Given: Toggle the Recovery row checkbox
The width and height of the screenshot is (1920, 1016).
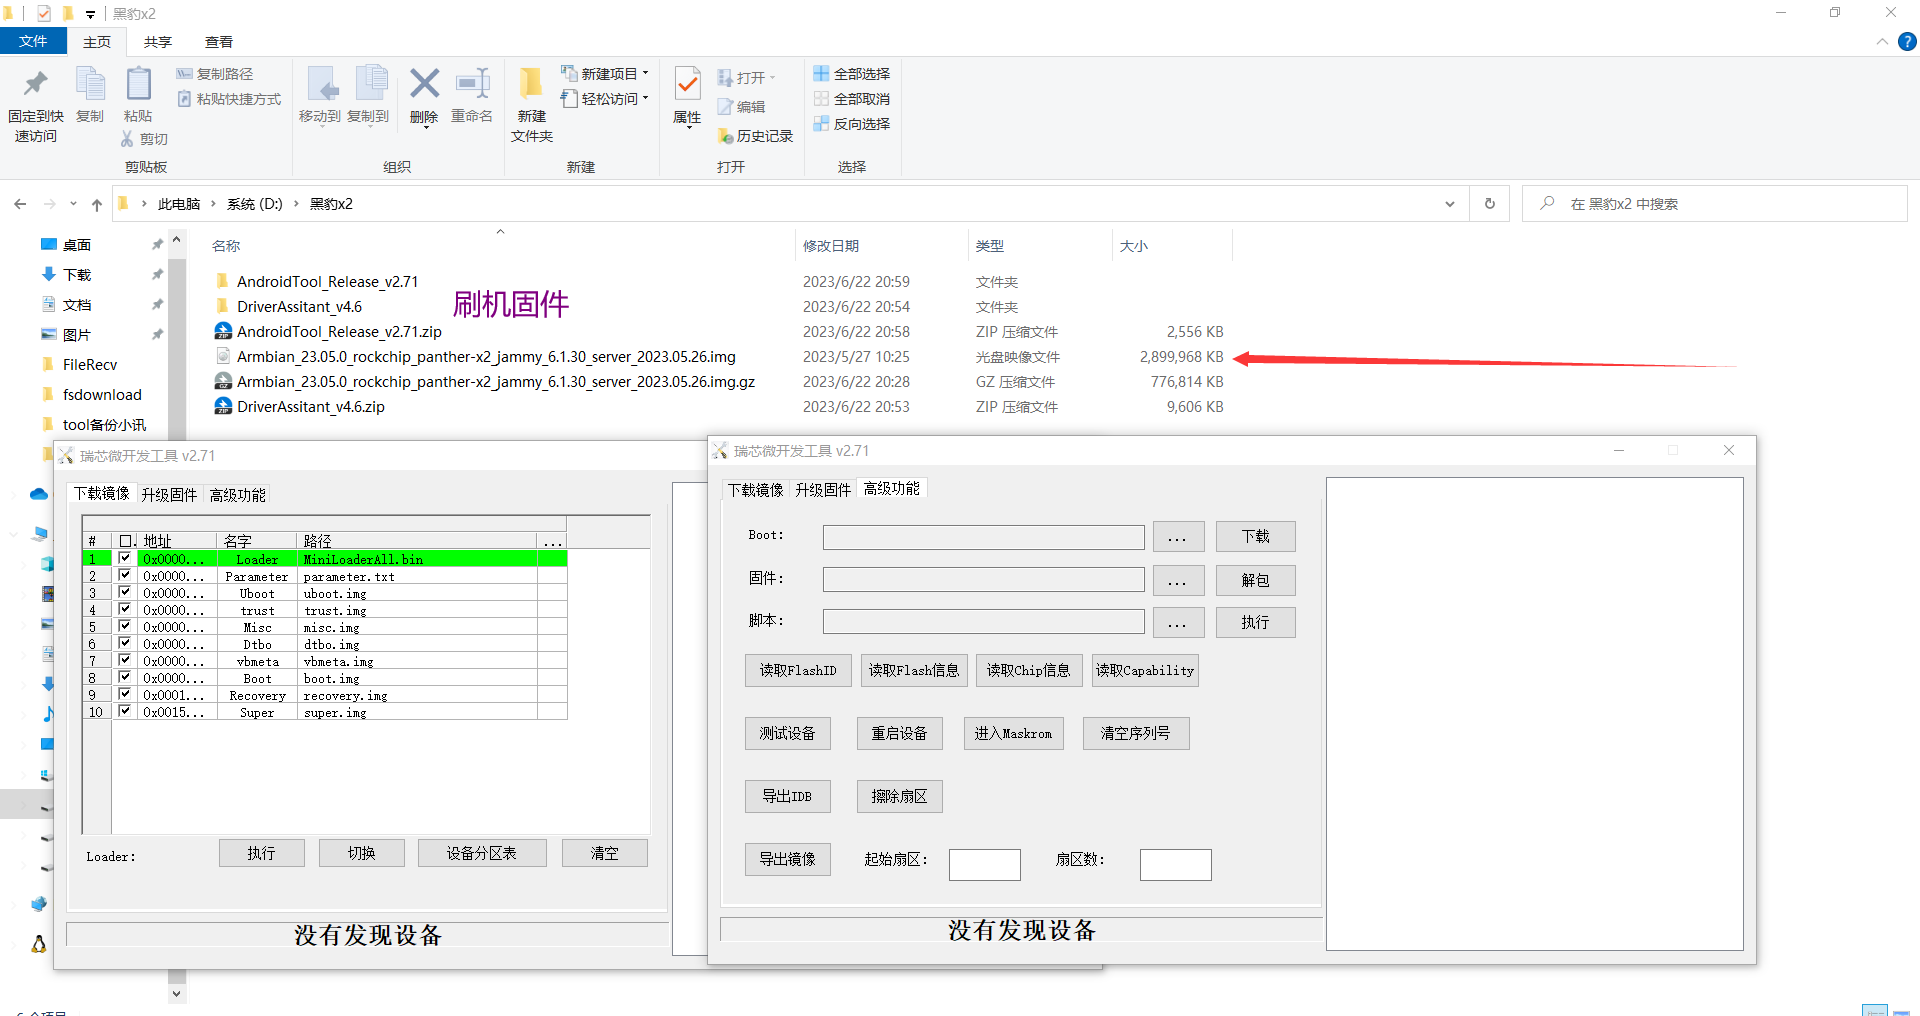Looking at the screenshot, I should tap(125, 694).
